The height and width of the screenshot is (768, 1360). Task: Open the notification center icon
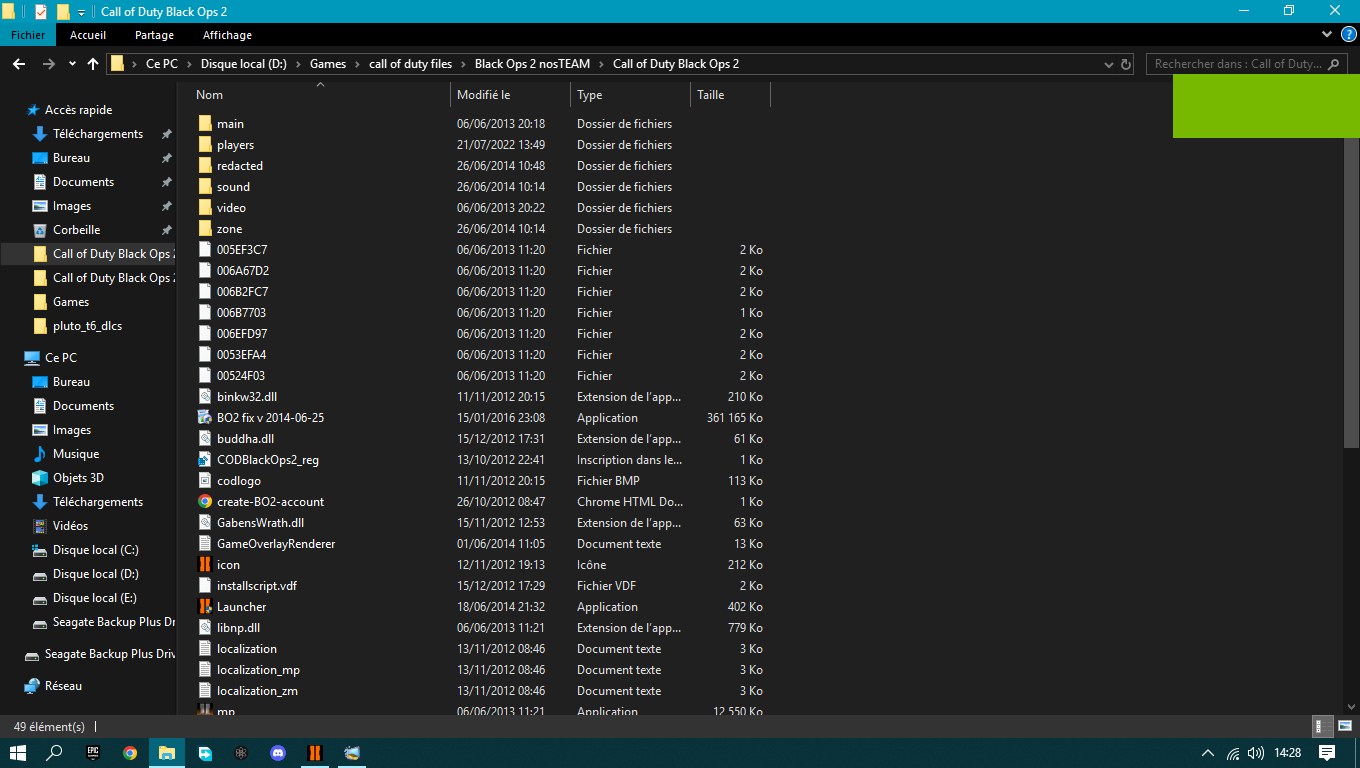1327,753
